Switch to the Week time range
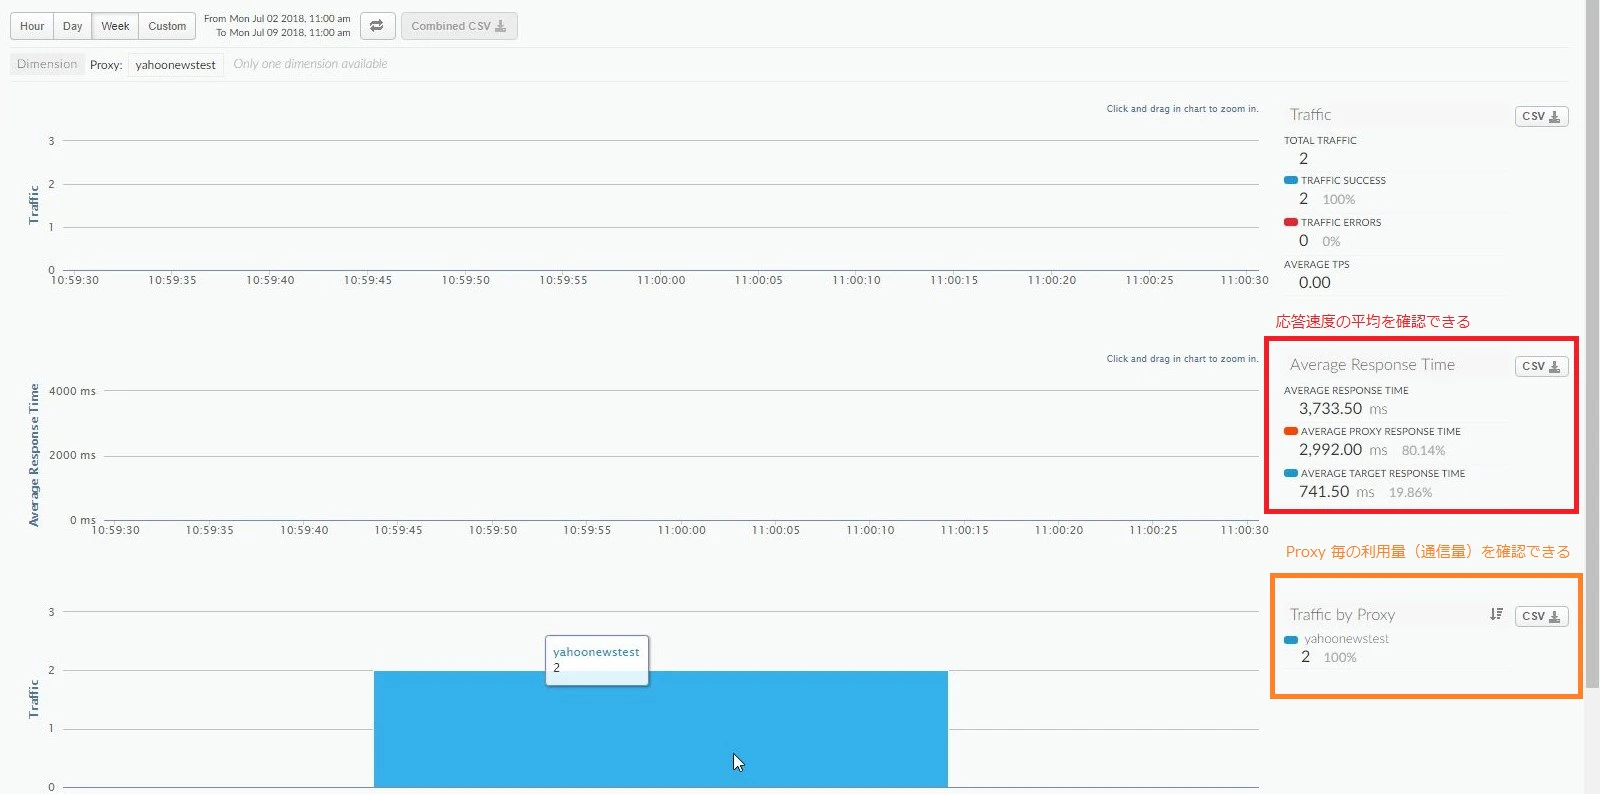The height and width of the screenshot is (794, 1600). coord(115,26)
